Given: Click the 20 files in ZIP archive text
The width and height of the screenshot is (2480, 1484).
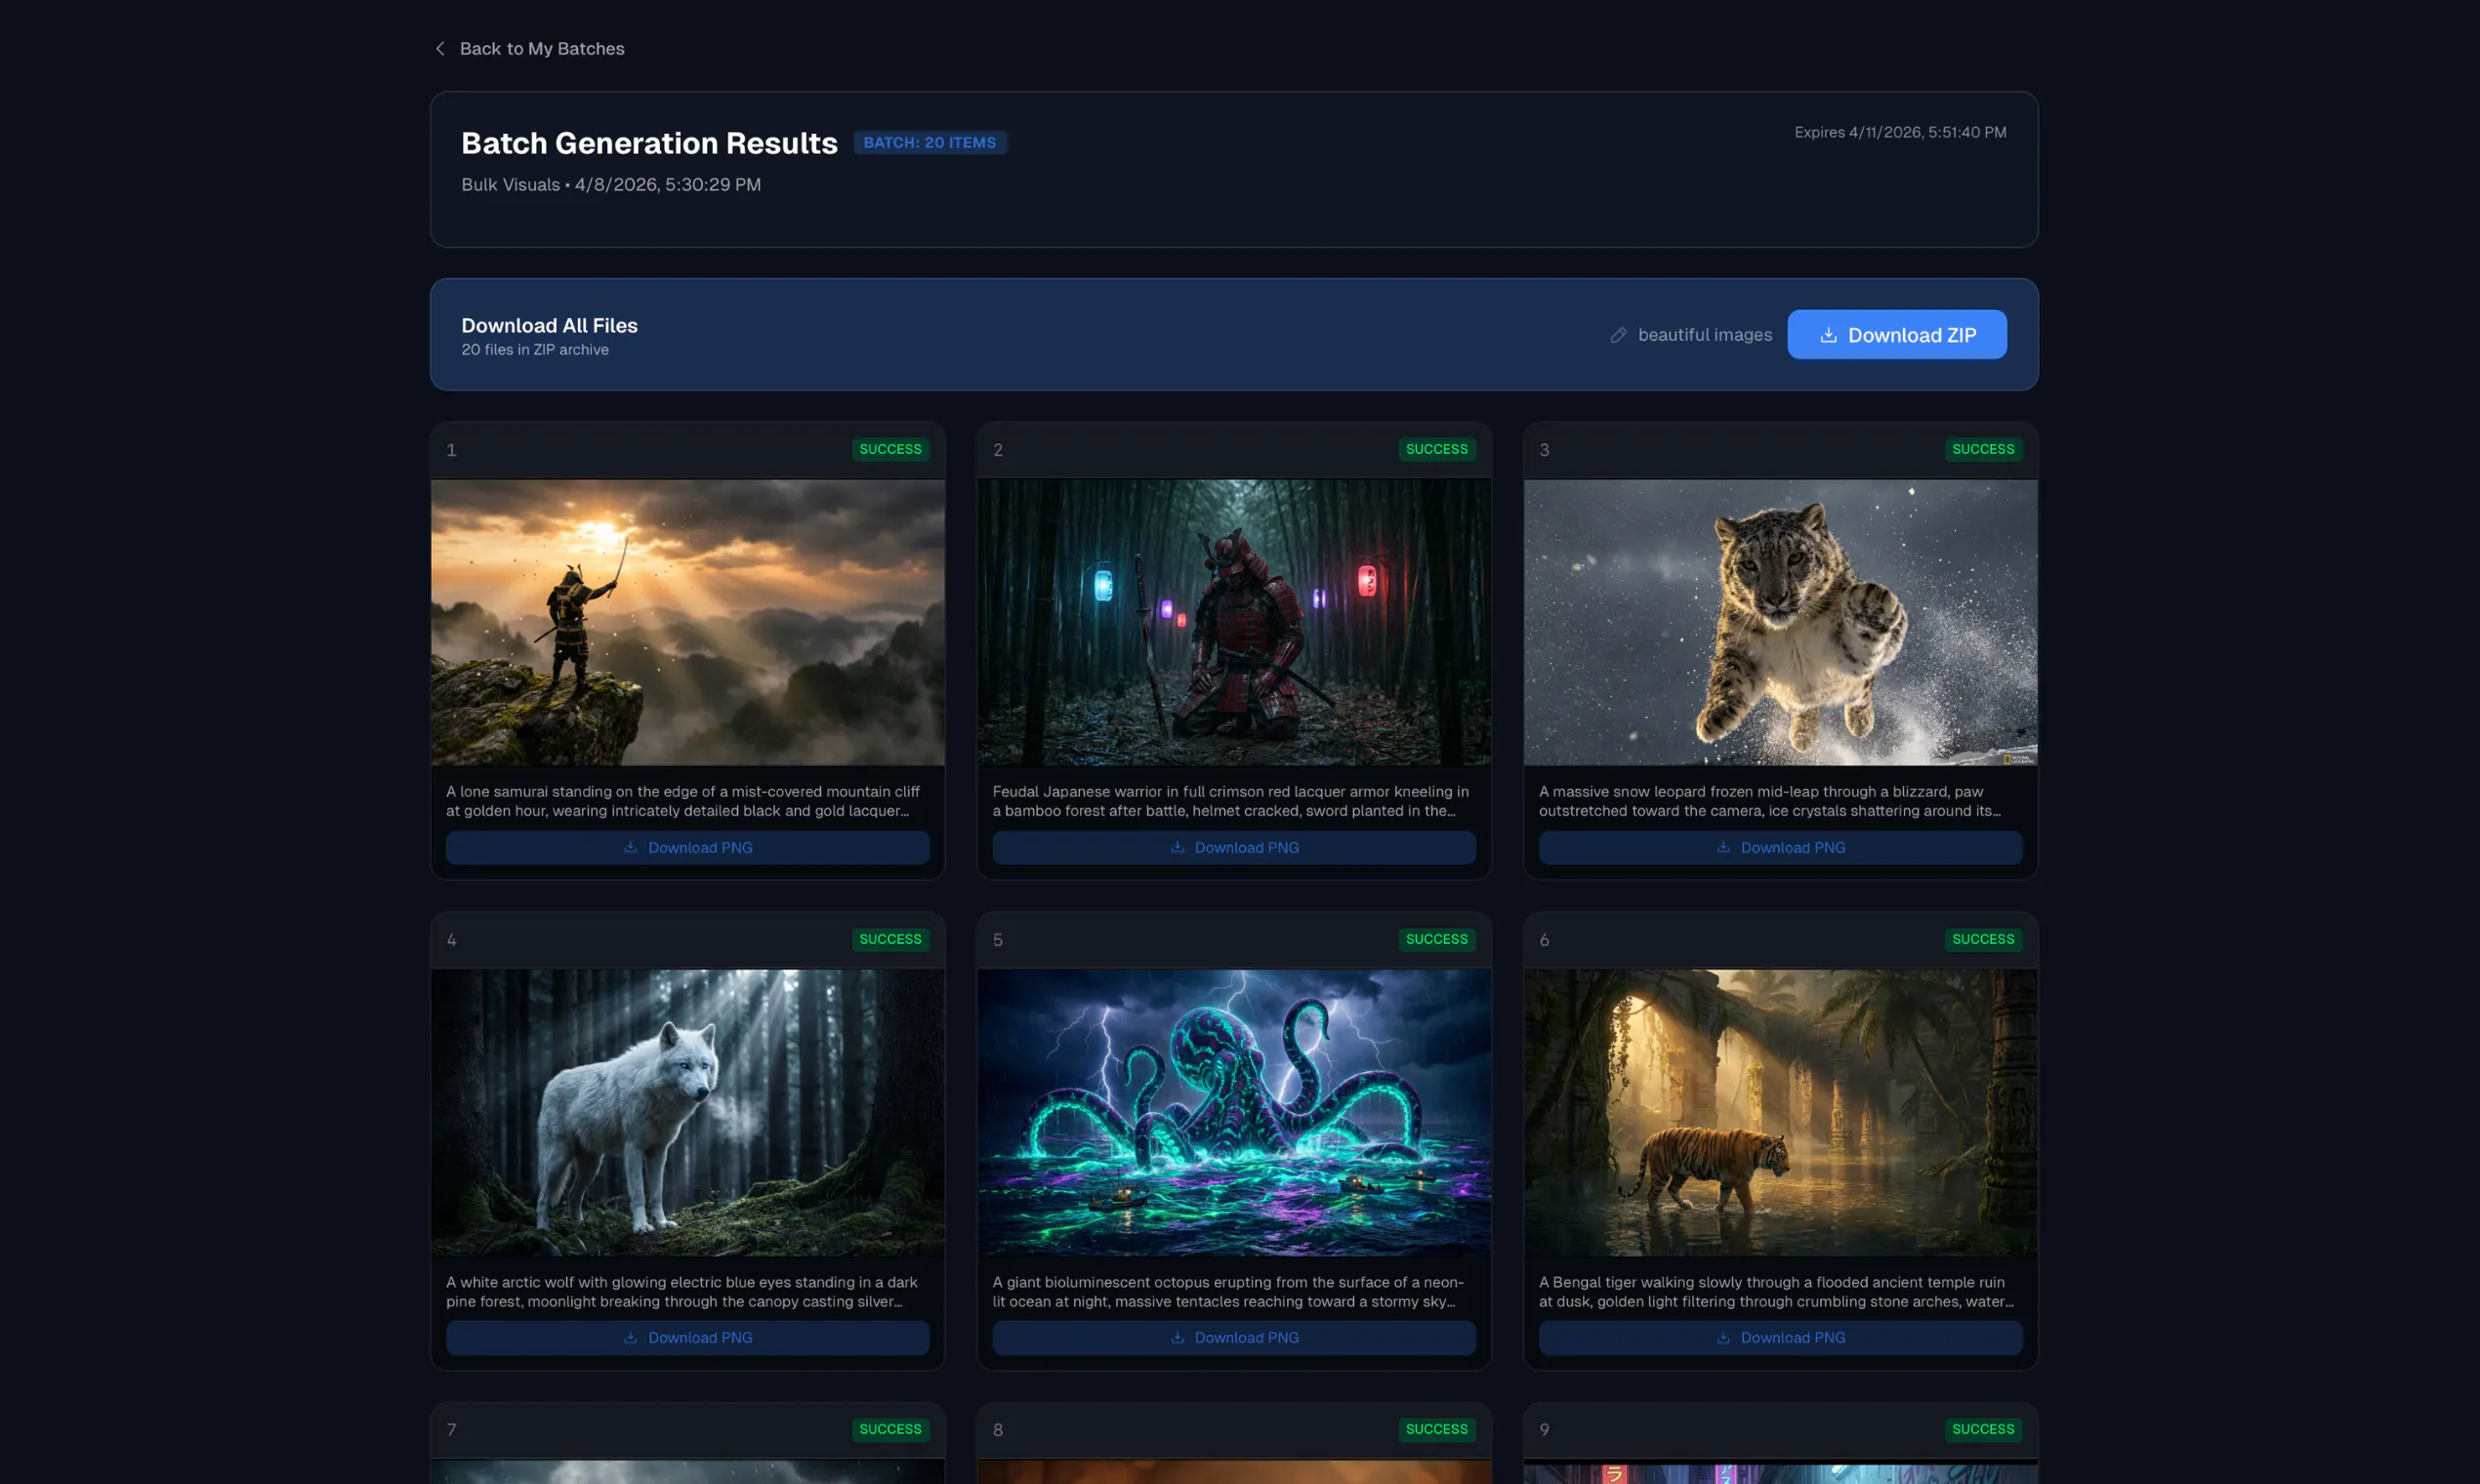Looking at the screenshot, I should 535,350.
